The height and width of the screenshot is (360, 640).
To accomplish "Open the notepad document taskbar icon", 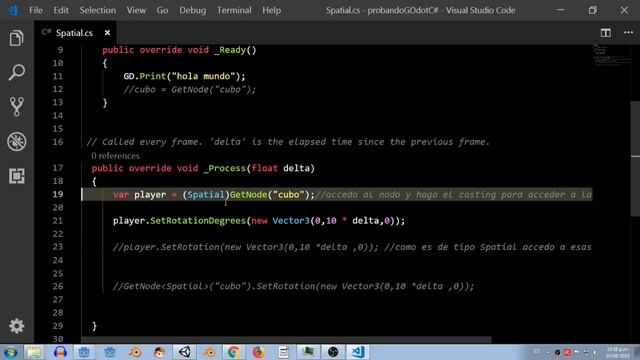I will (283, 352).
